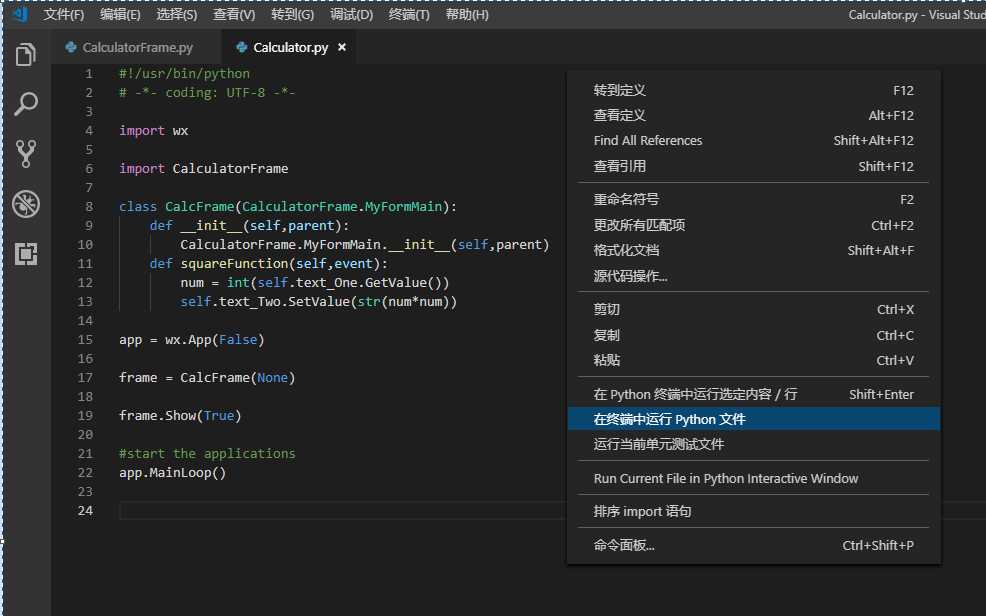
Task: Select Run Current File in Python Interactive Window
Action: point(753,479)
